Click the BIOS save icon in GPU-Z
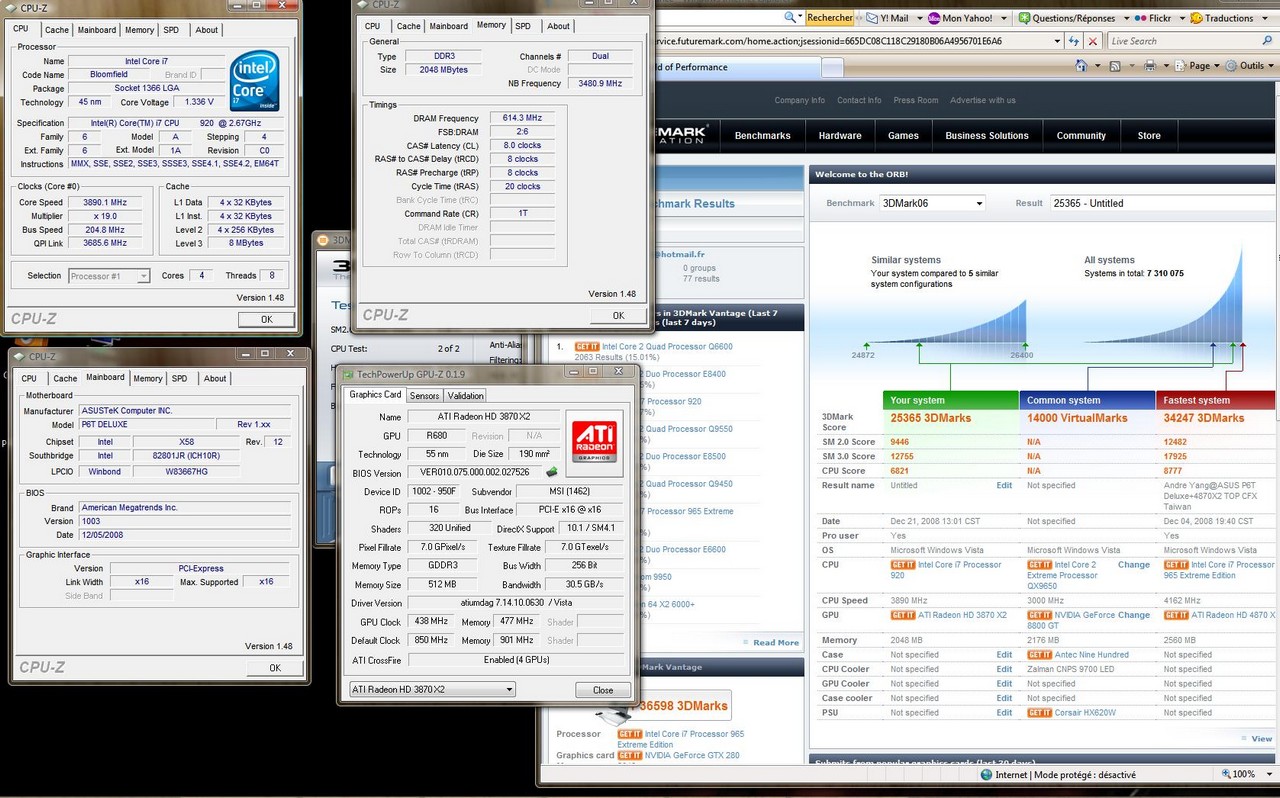The width and height of the screenshot is (1280, 798). pyautogui.click(x=551, y=472)
